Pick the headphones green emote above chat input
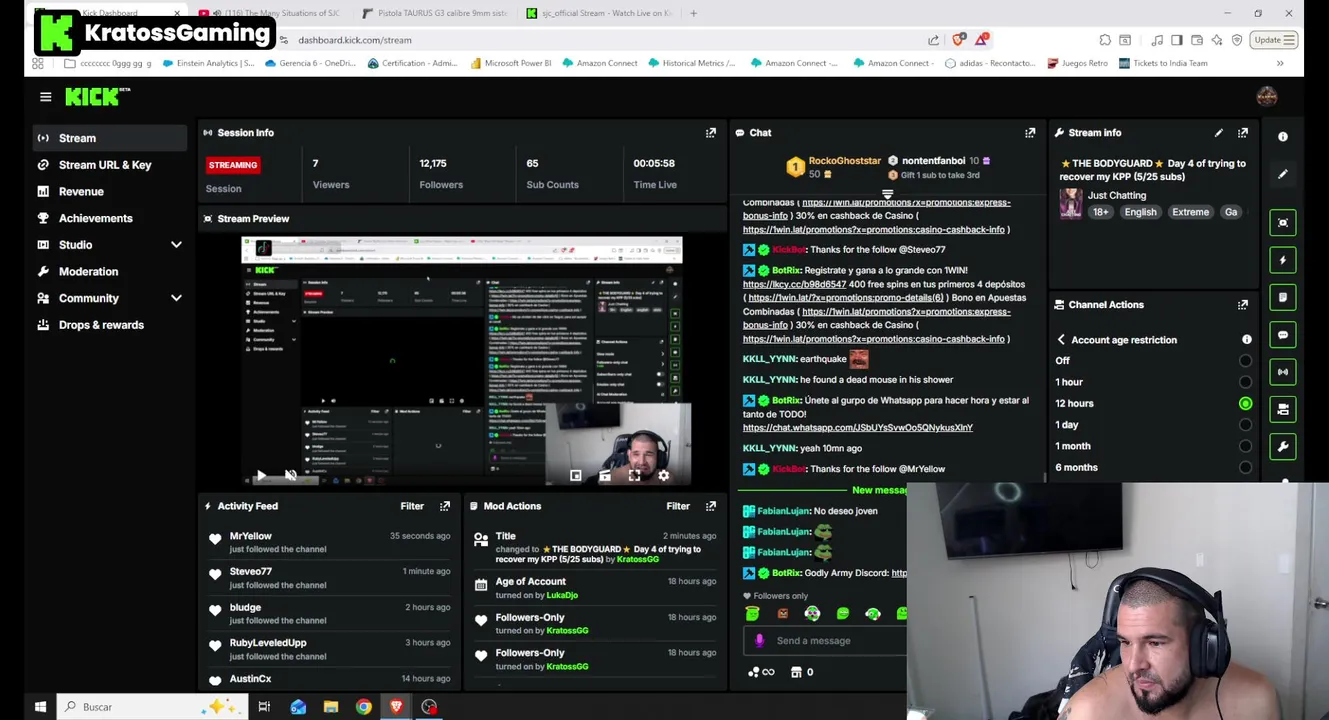1329x720 pixels. [873, 613]
